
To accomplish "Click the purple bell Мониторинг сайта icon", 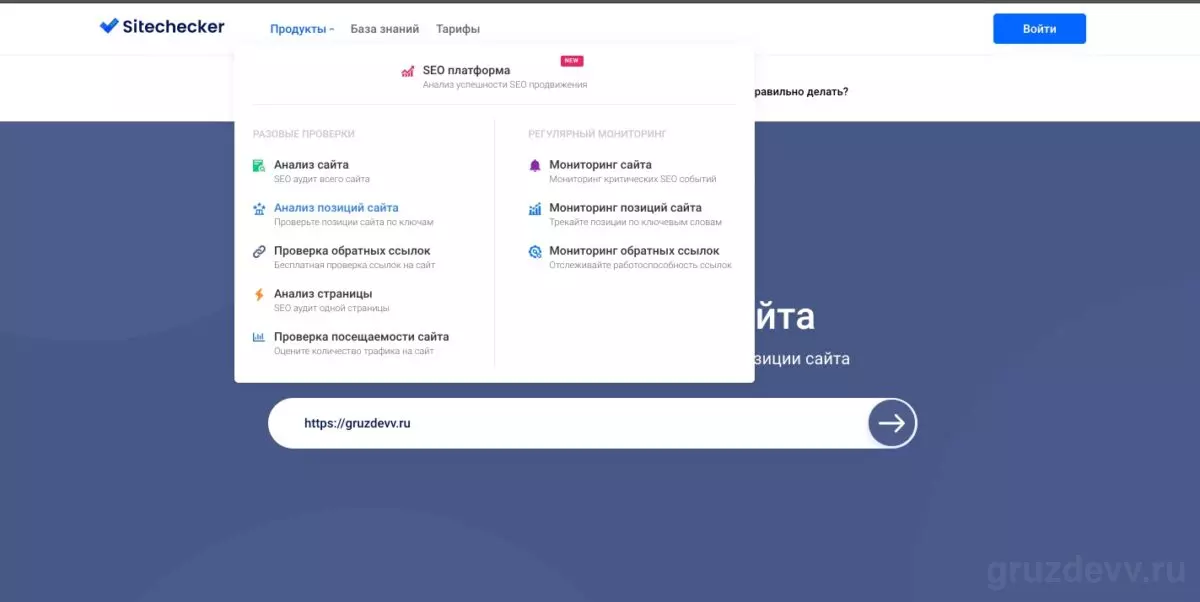I will click(535, 165).
